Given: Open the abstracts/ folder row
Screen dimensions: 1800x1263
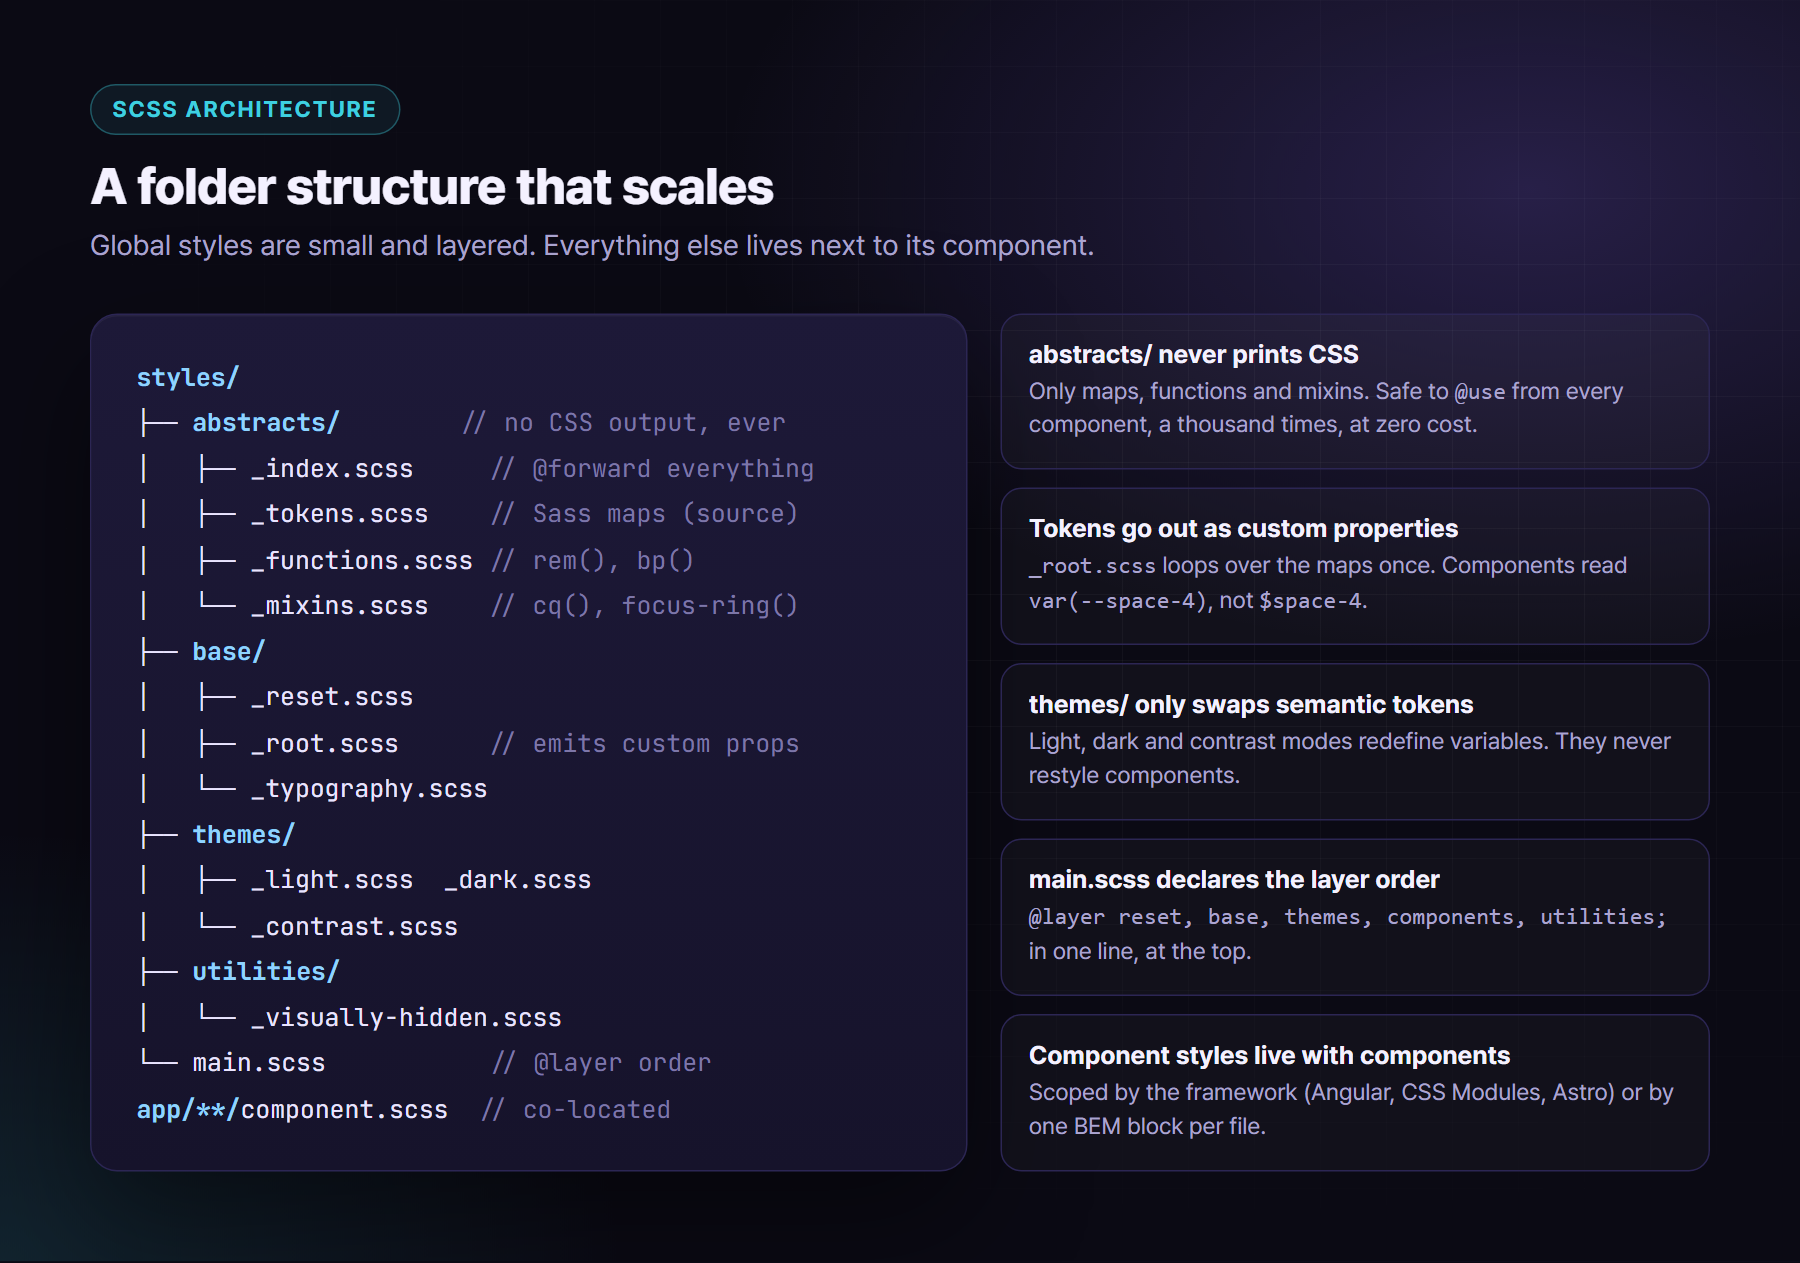Looking at the screenshot, I should pos(266,423).
